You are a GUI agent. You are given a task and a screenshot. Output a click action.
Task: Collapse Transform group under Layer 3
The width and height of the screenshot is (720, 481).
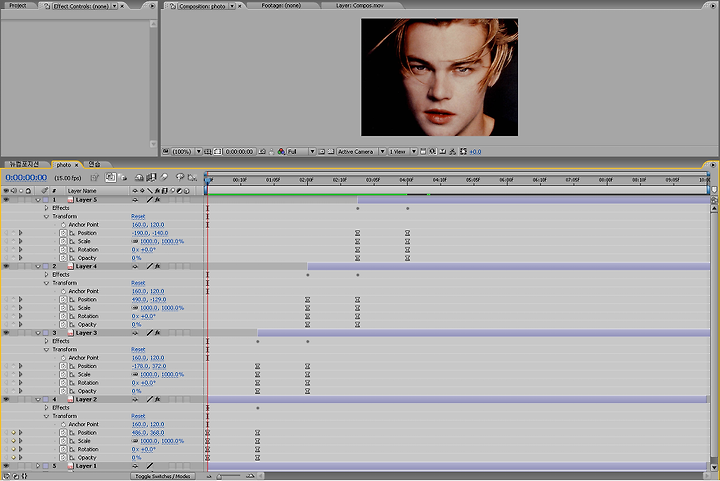46,349
